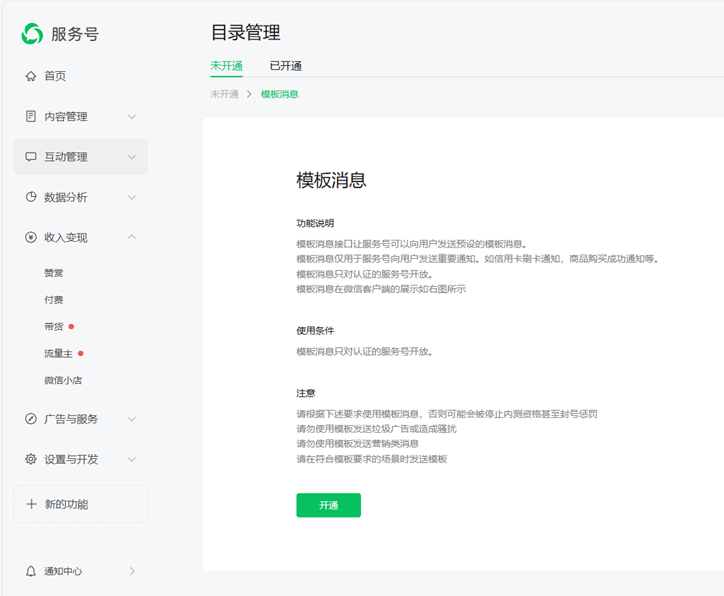
Task: Click the 收入变现 yen coin icon
Action: [31, 237]
